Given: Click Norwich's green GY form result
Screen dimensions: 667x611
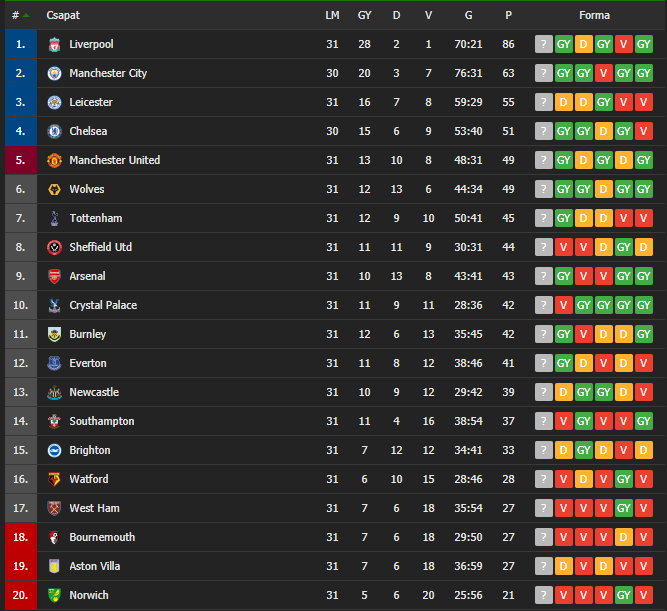Looking at the screenshot, I should tap(624, 595).
